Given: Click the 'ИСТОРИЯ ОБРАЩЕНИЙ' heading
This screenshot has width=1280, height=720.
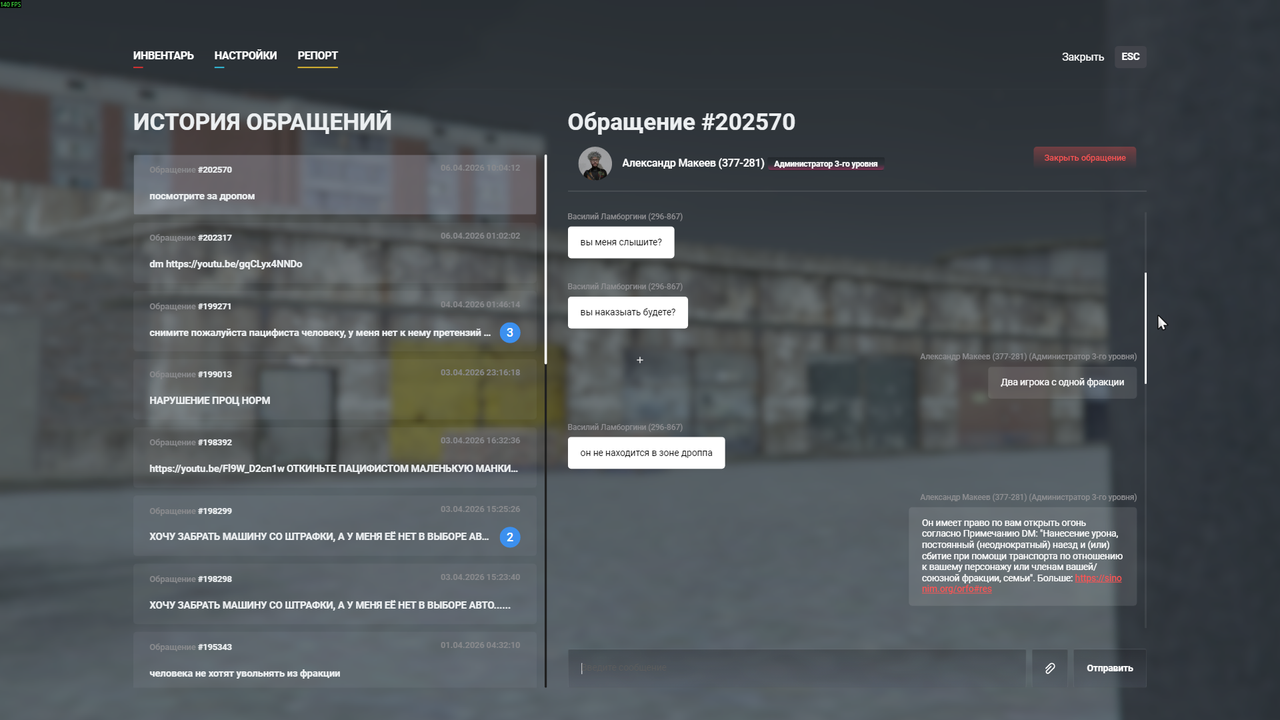Looking at the screenshot, I should pyautogui.click(x=262, y=123).
